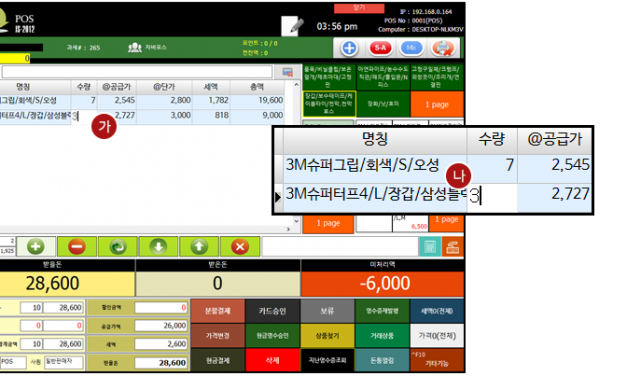
Task: Open the notepad with pencil icon
Action: [292, 26]
